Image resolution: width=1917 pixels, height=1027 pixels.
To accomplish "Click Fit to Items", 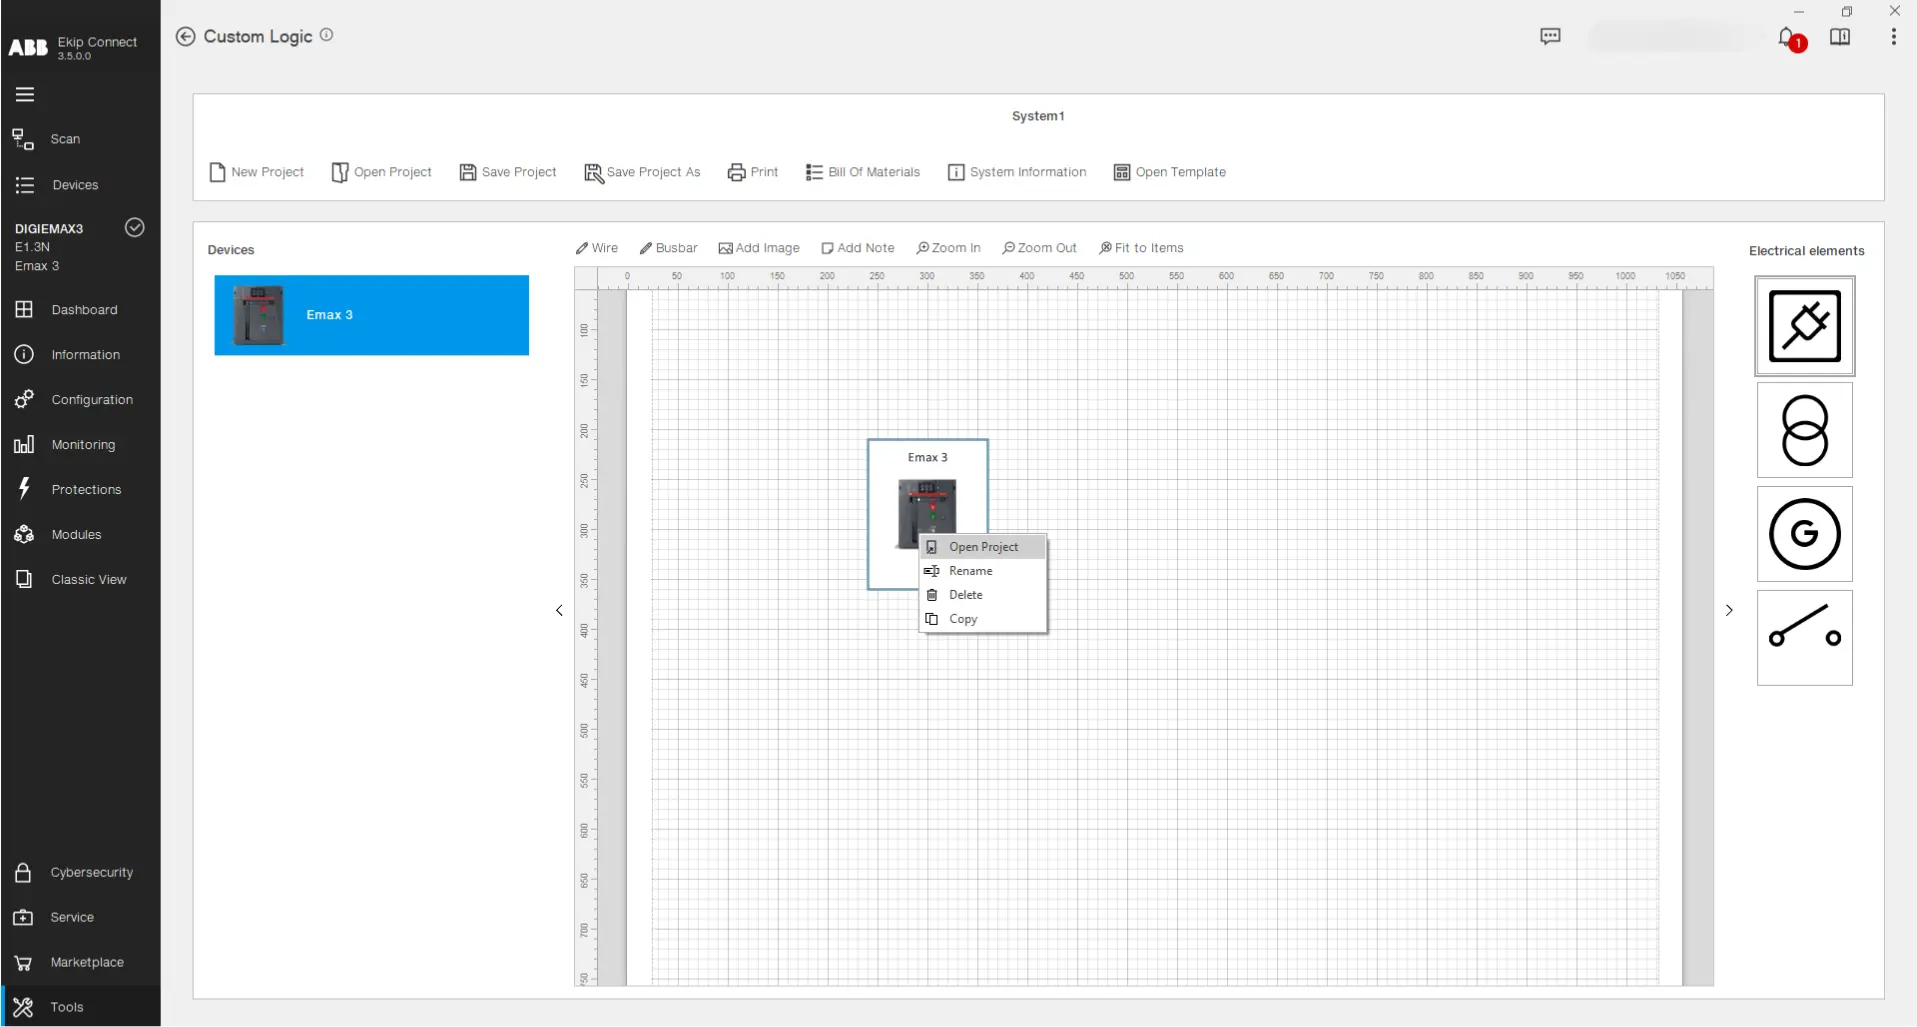I will point(1141,247).
